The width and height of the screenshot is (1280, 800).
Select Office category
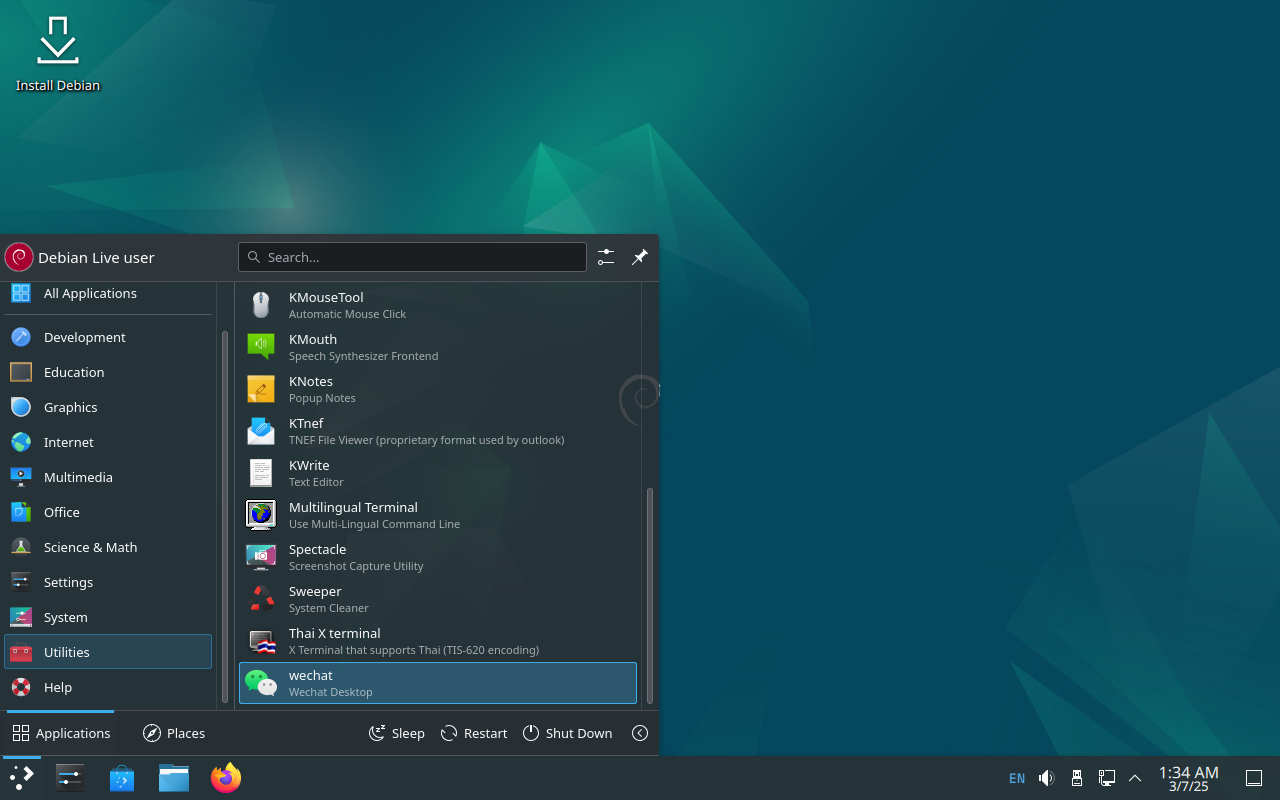[108, 512]
